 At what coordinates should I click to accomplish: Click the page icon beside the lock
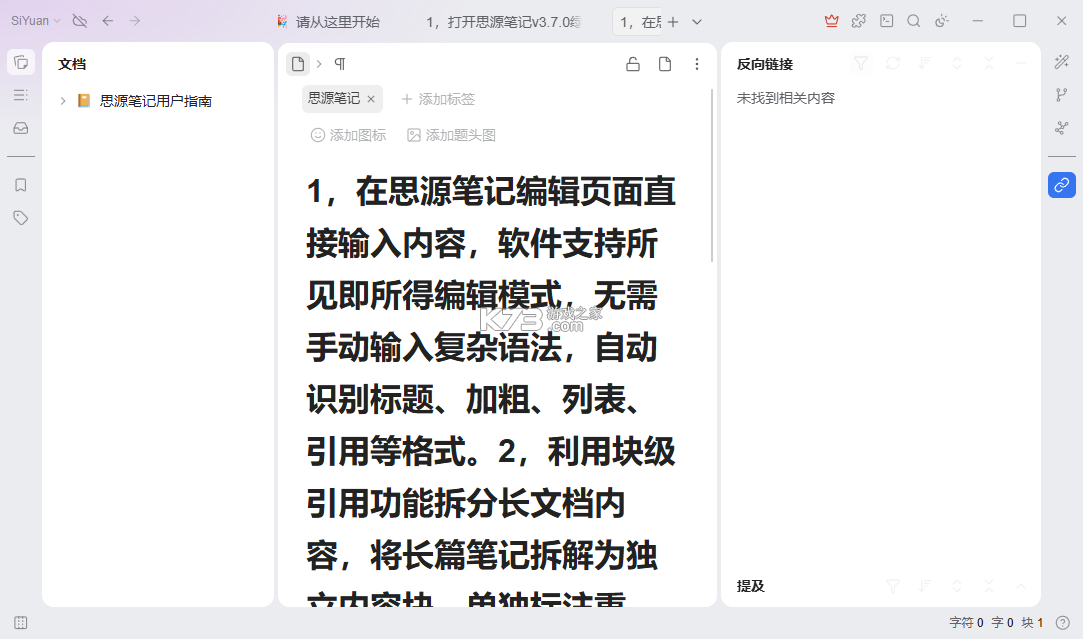[664, 64]
